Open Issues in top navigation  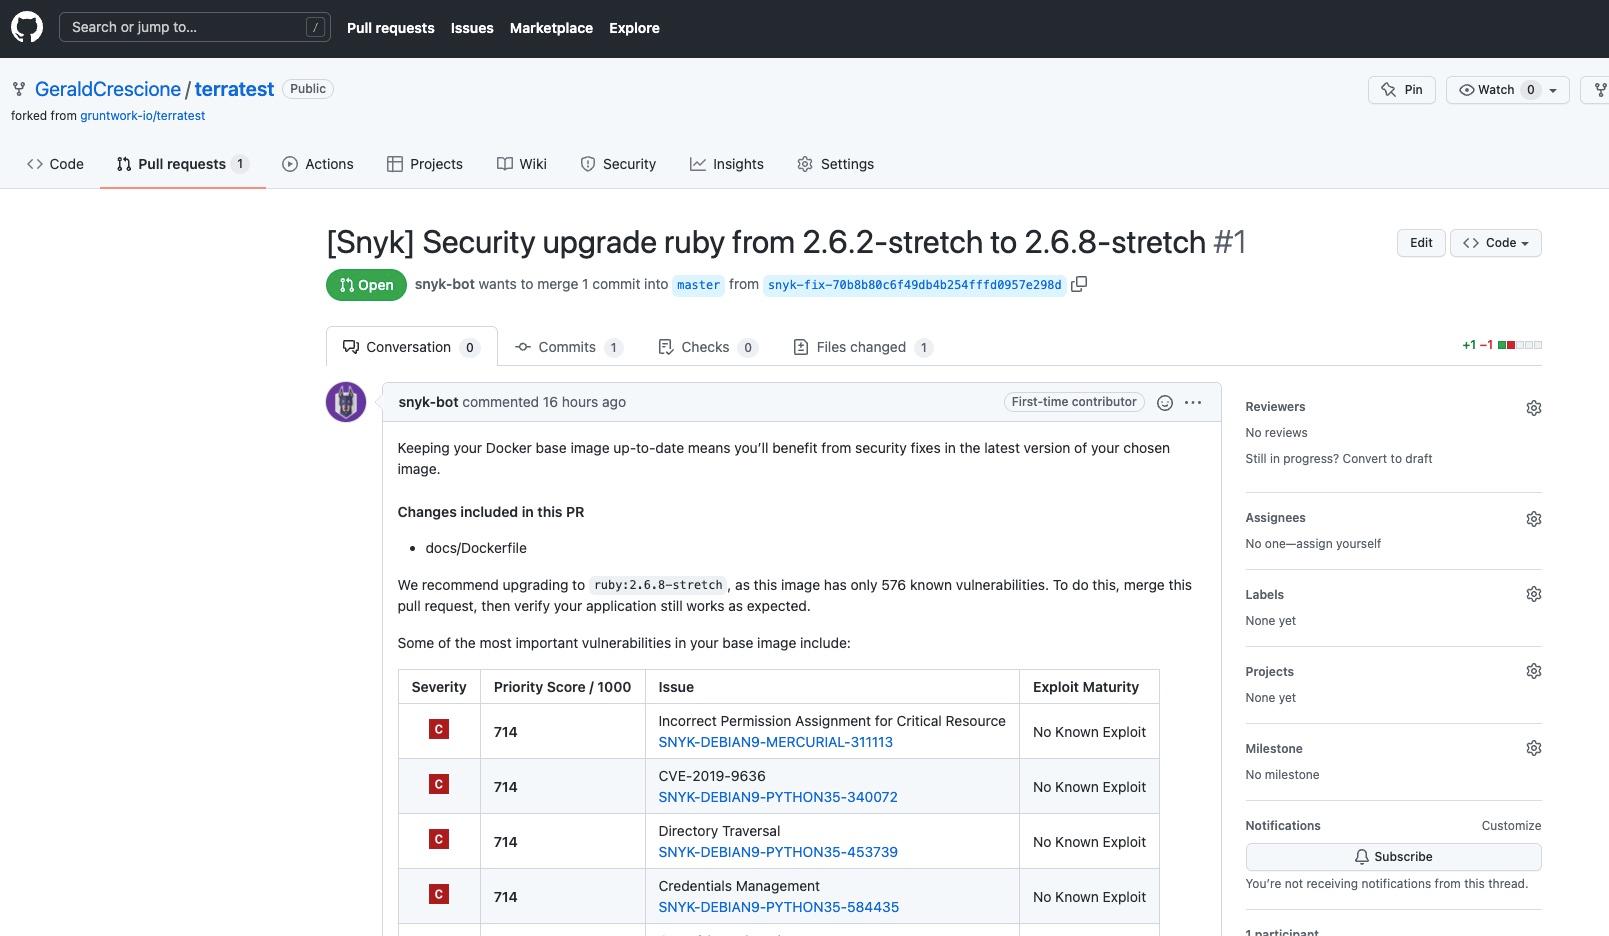point(472,28)
